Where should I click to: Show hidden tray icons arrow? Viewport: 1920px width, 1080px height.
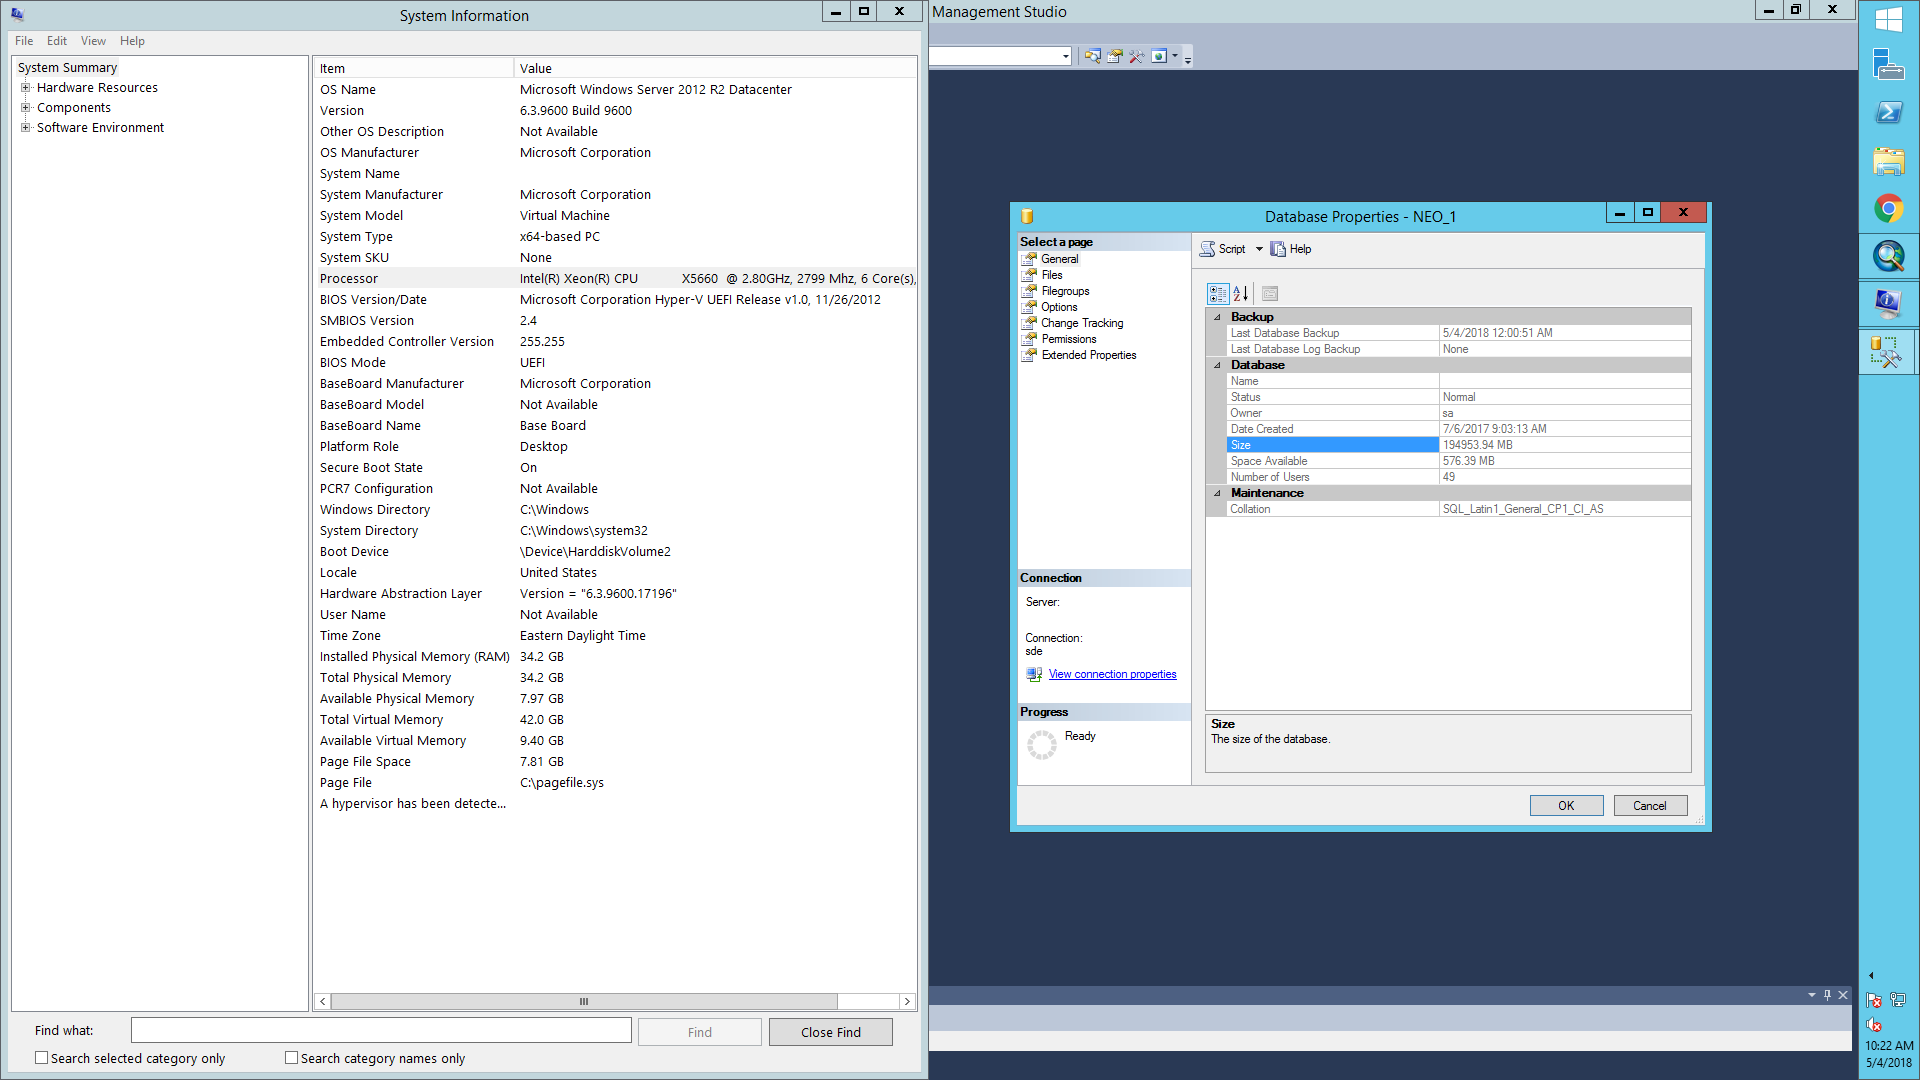pos(1871,975)
